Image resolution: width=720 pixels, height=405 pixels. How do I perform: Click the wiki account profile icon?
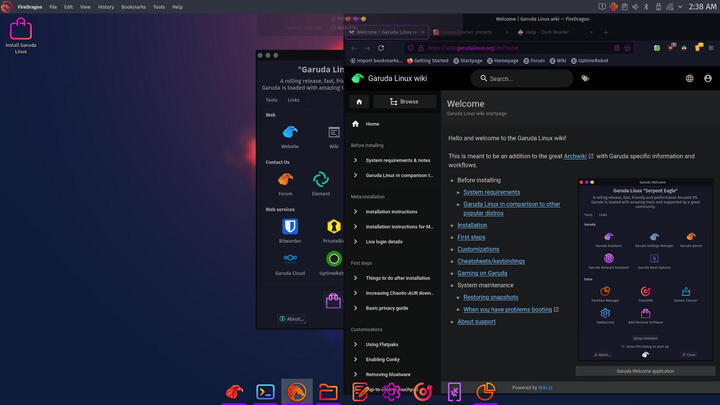708,79
